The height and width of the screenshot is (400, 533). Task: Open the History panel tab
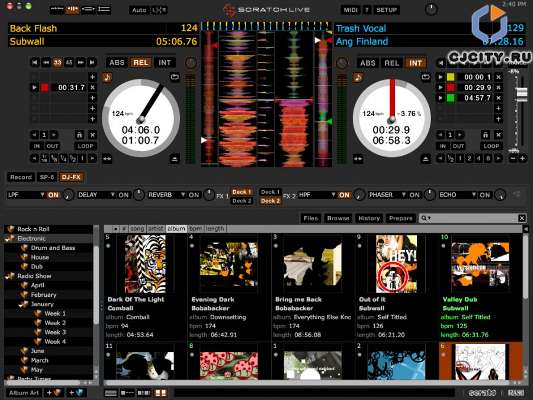(369, 218)
